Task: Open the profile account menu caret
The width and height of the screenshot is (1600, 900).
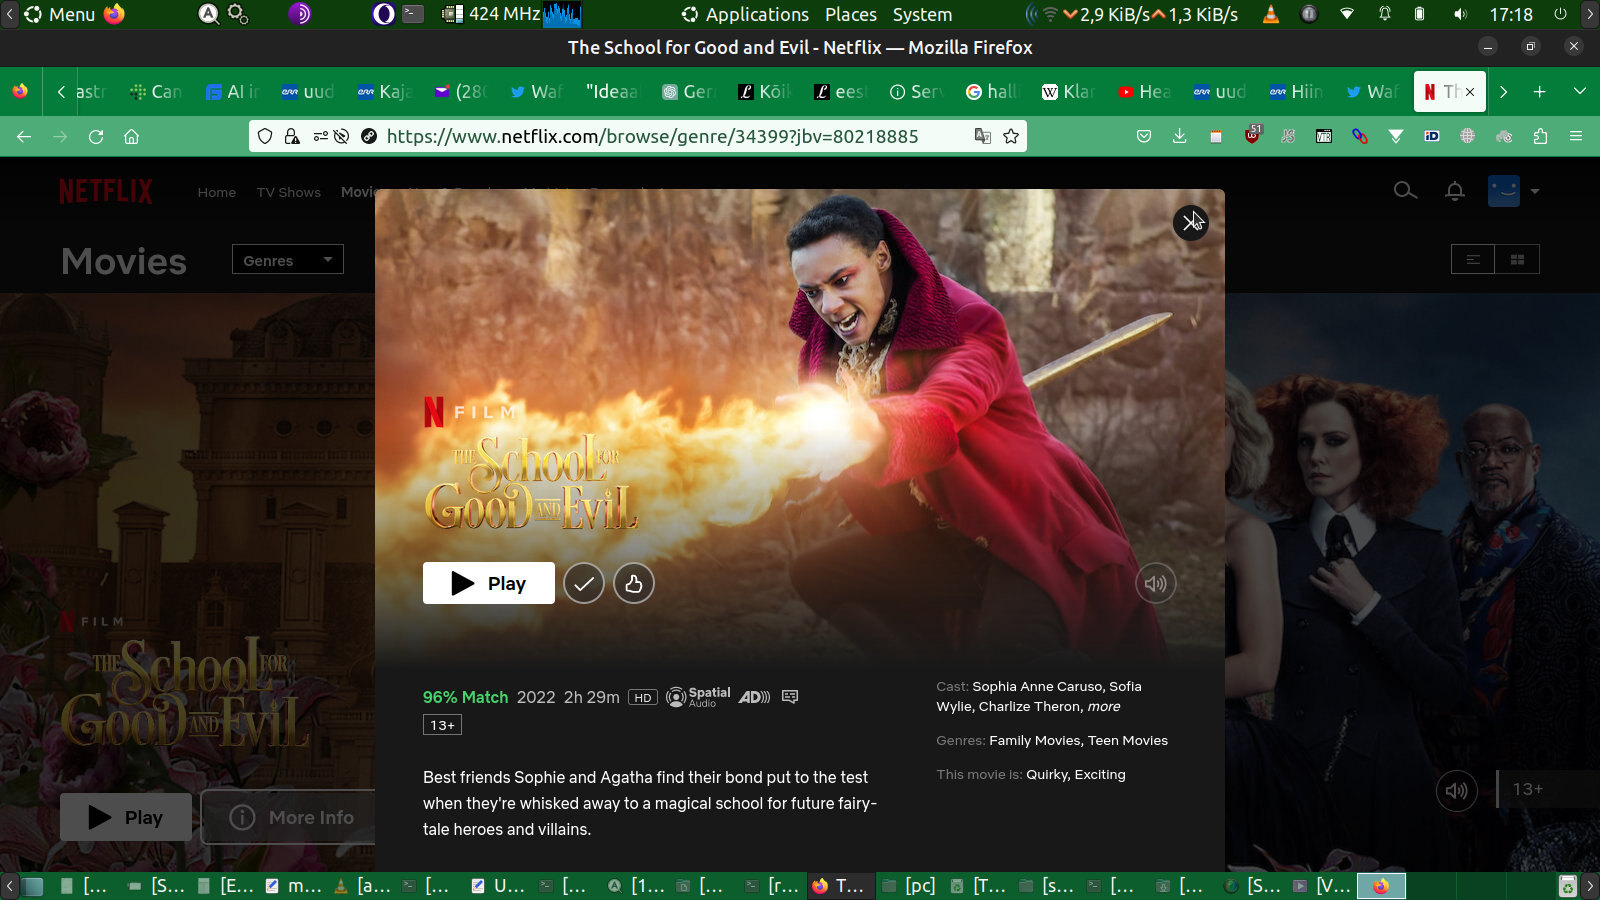Action: [1535, 191]
